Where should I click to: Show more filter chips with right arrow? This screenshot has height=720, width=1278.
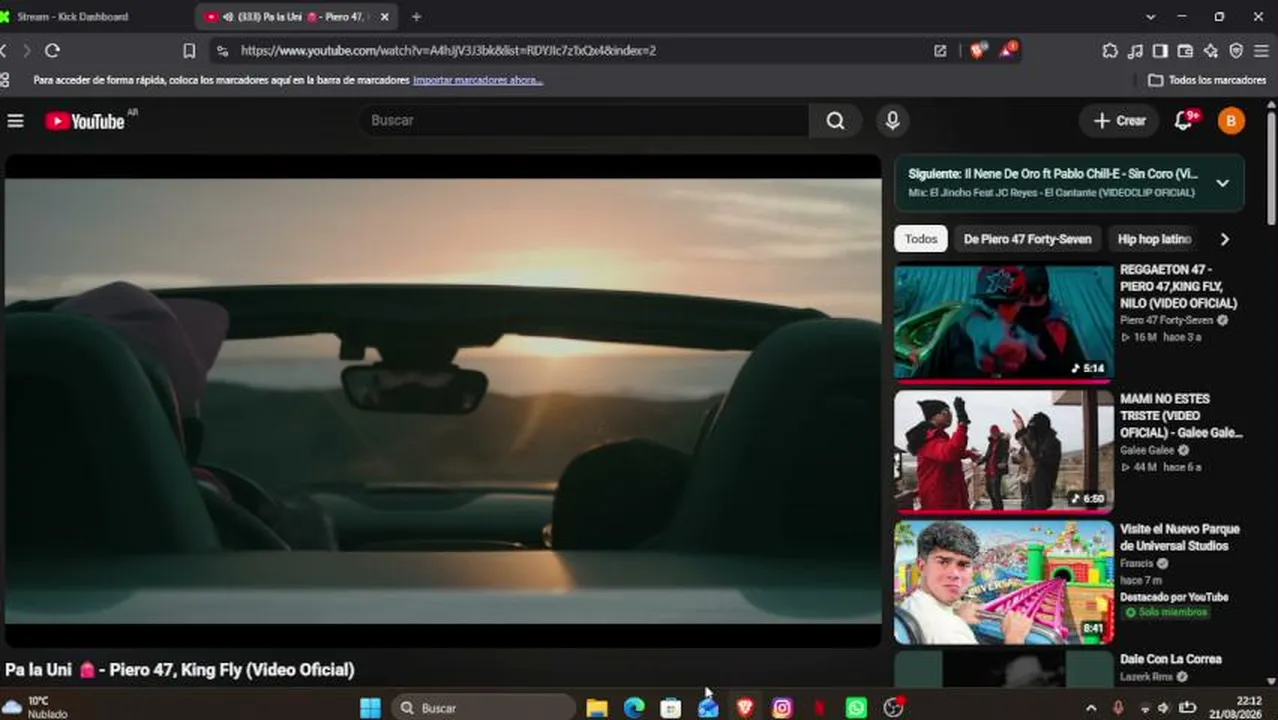[x=1224, y=239]
